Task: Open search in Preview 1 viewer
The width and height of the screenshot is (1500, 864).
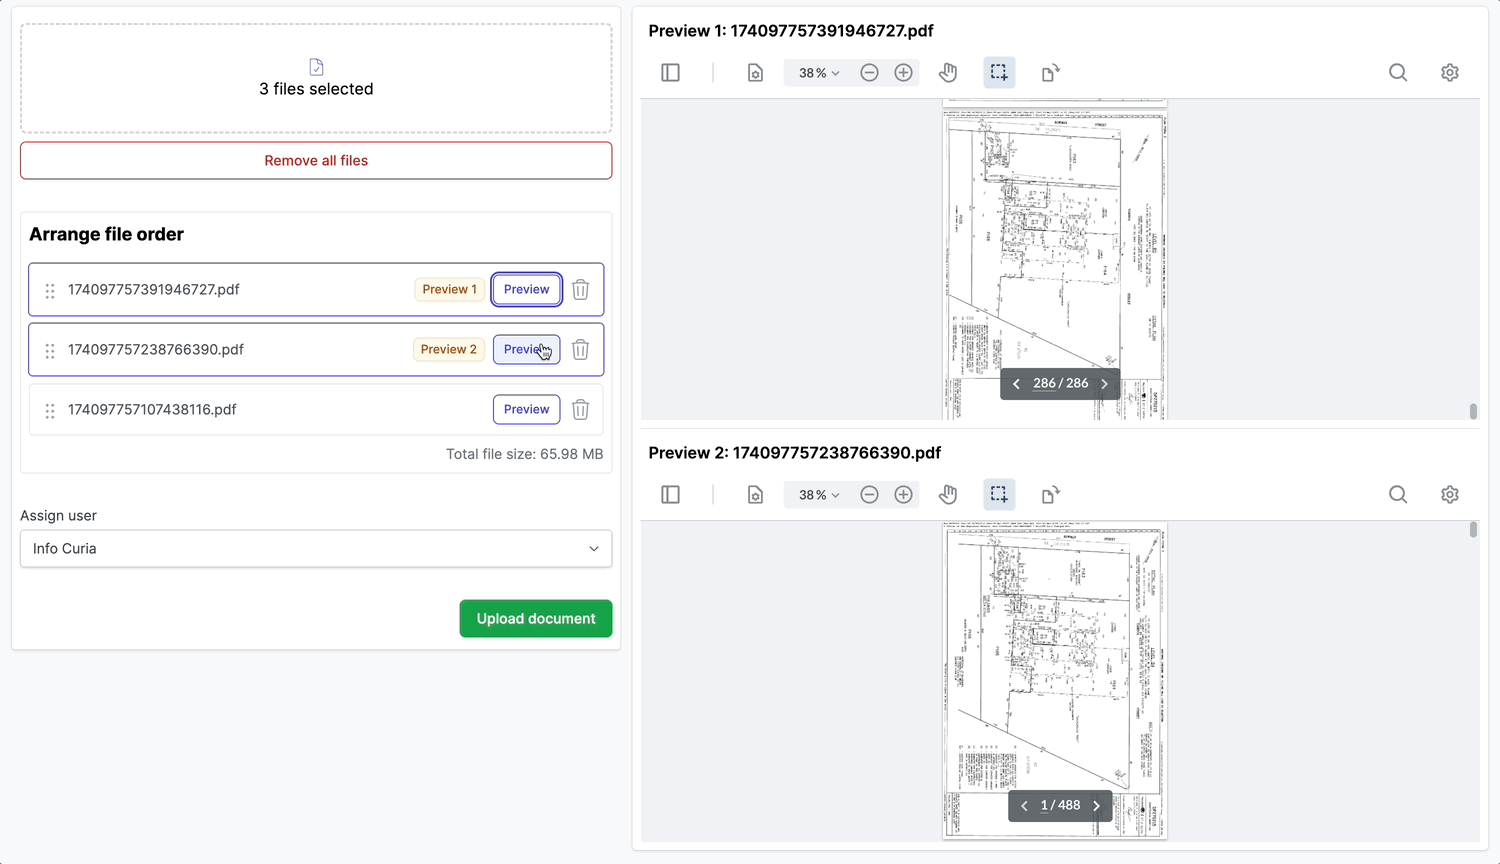Action: pyautogui.click(x=1398, y=73)
